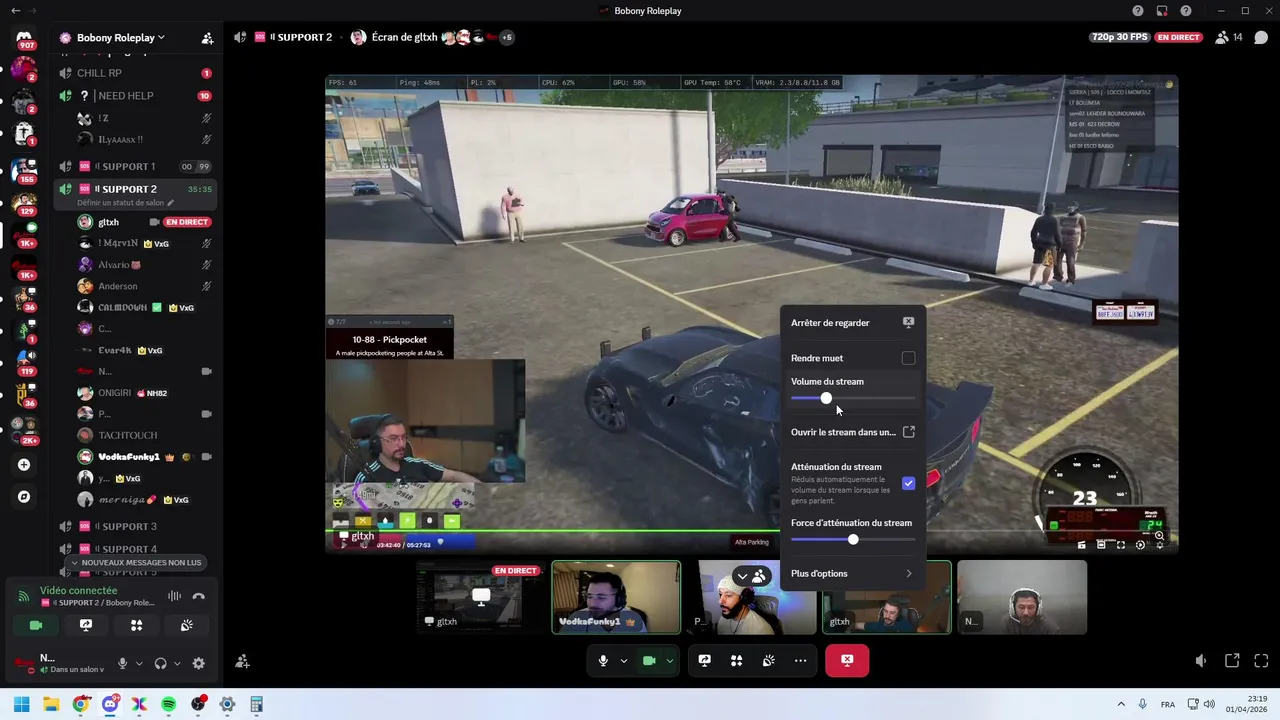Open the Inbox icon in title bar
This screenshot has height=720, width=1280.
point(1161,11)
